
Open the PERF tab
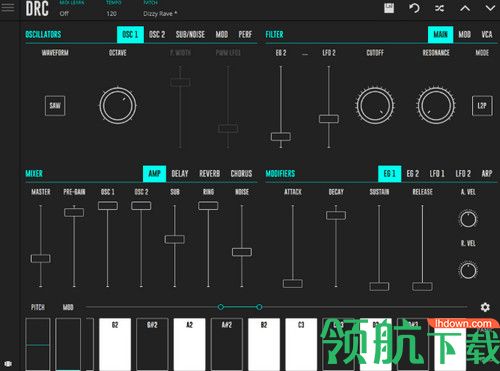[245, 34]
